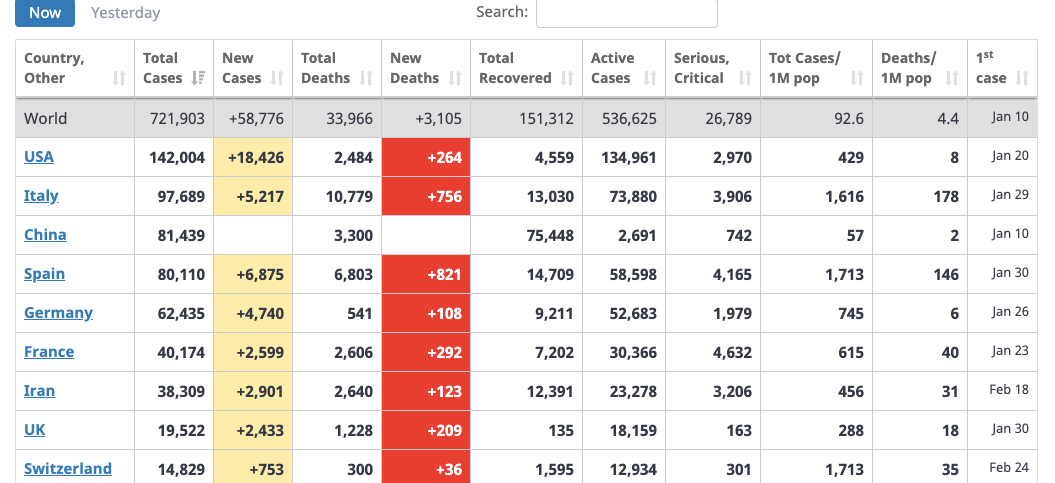Image resolution: width=1055 pixels, height=483 pixels.
Task: Sort by Deaths/1M pop arrows icon
Action: point(952,78)
